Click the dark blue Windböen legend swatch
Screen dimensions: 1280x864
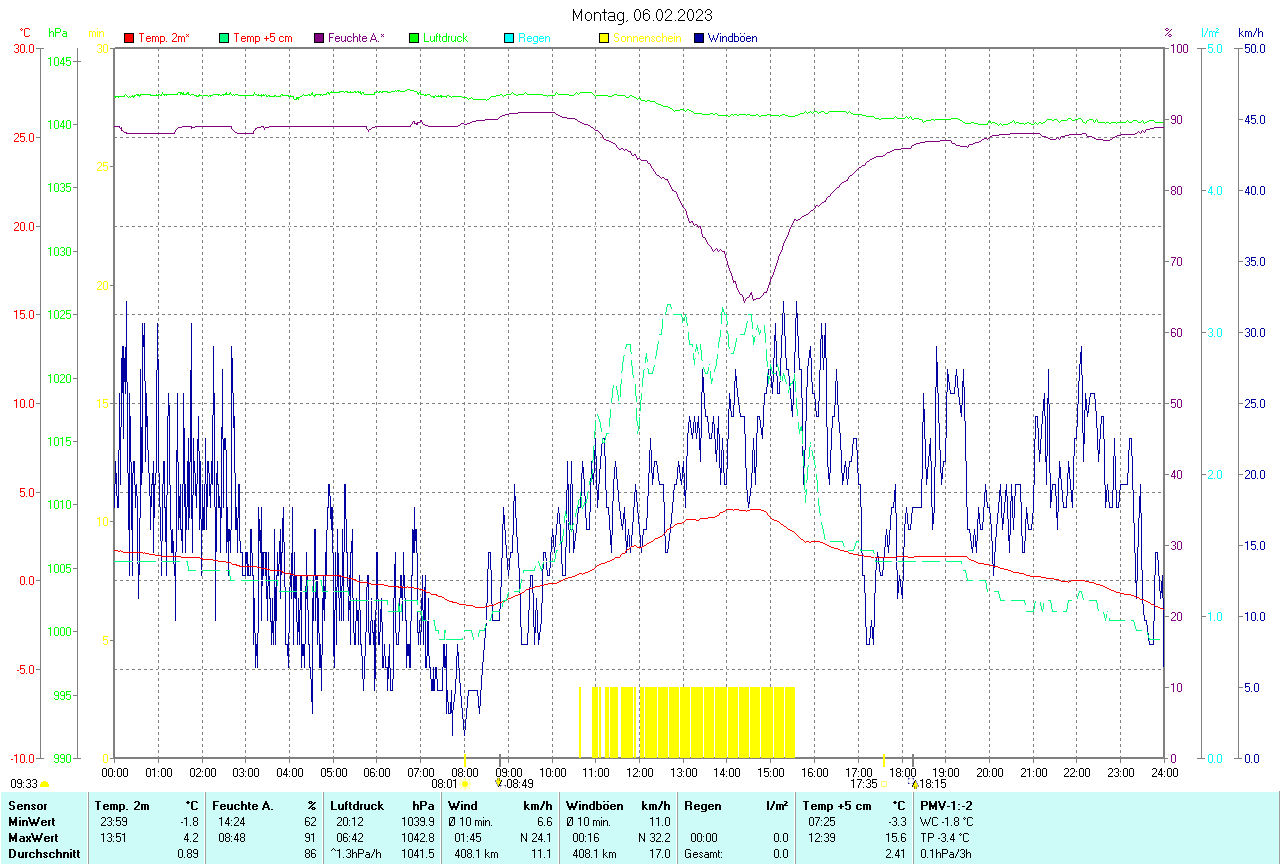tap(699, 38)
